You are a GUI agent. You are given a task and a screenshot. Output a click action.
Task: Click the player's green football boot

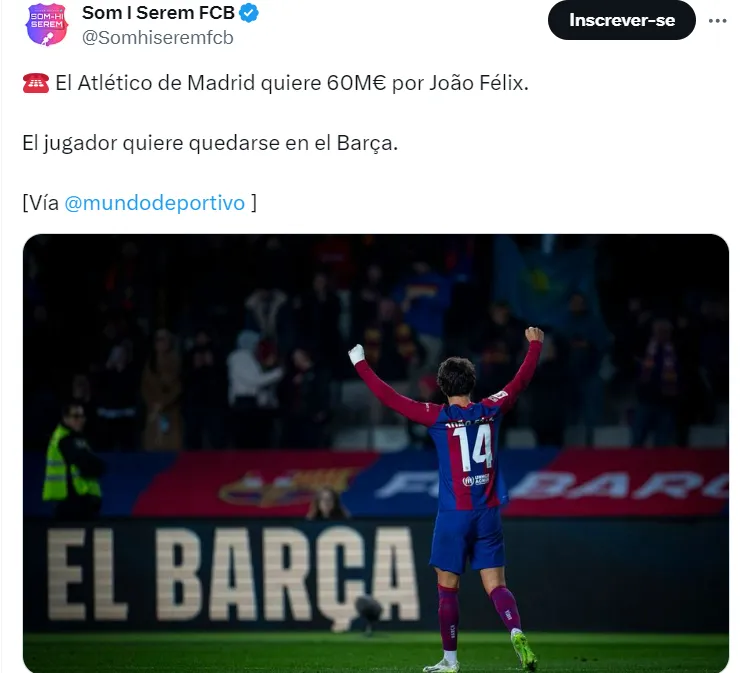click(525, 650)
